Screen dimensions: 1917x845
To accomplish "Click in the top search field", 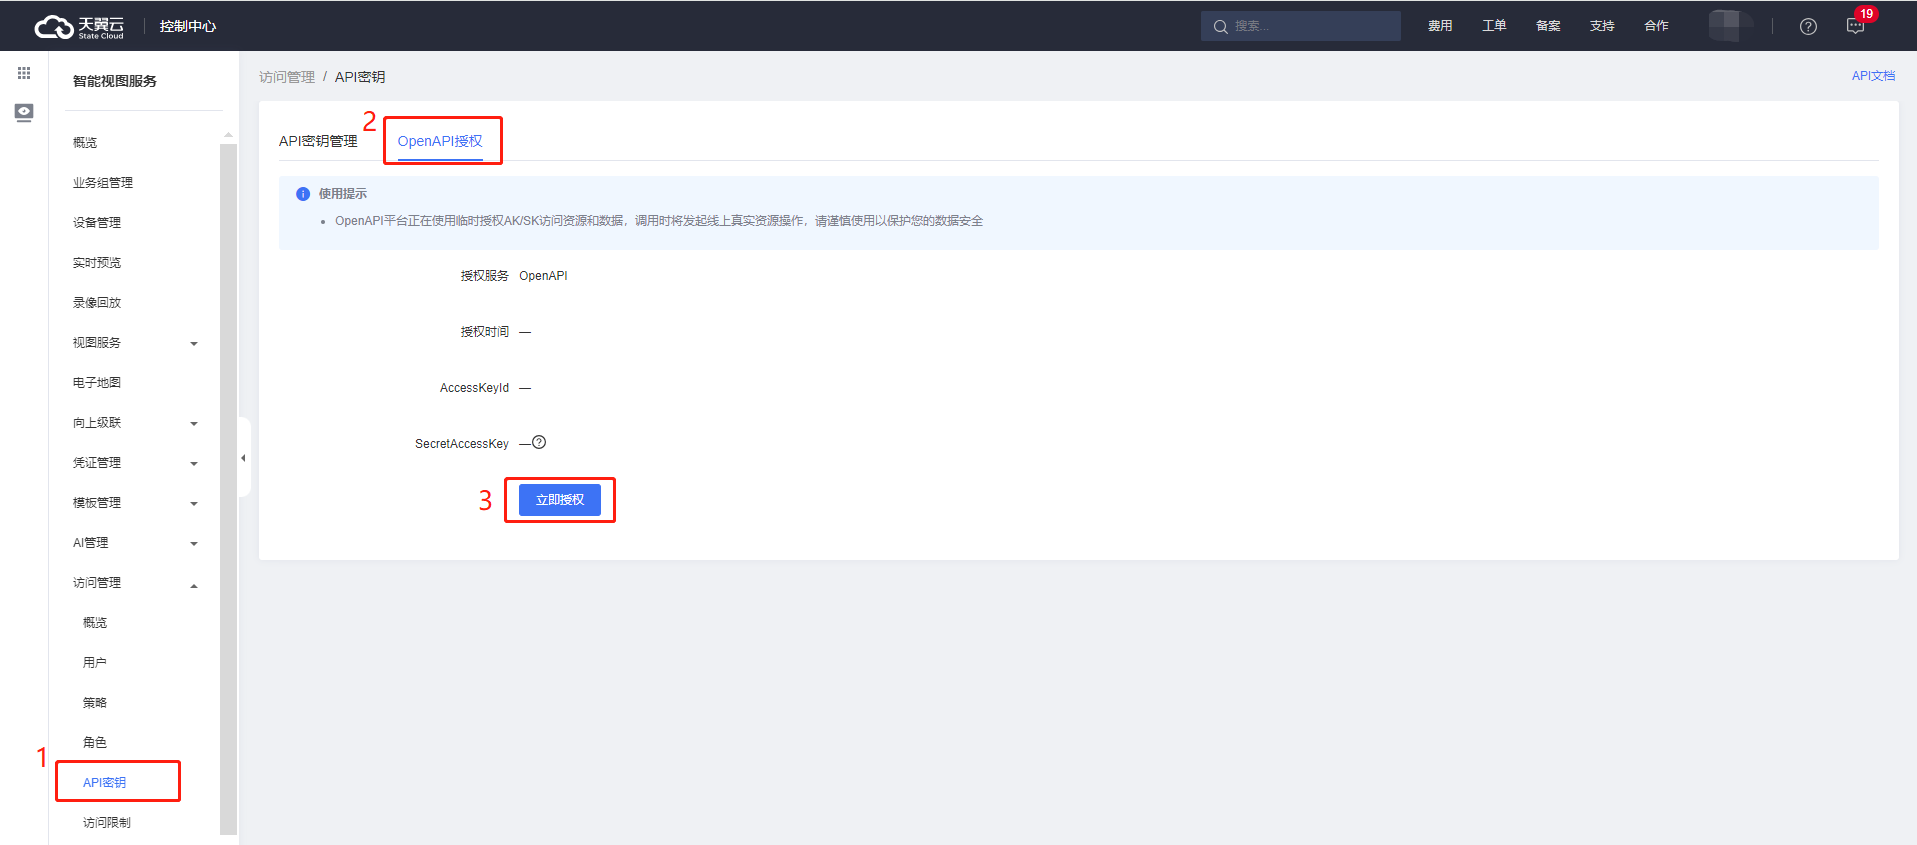I will pos(1301,26).
